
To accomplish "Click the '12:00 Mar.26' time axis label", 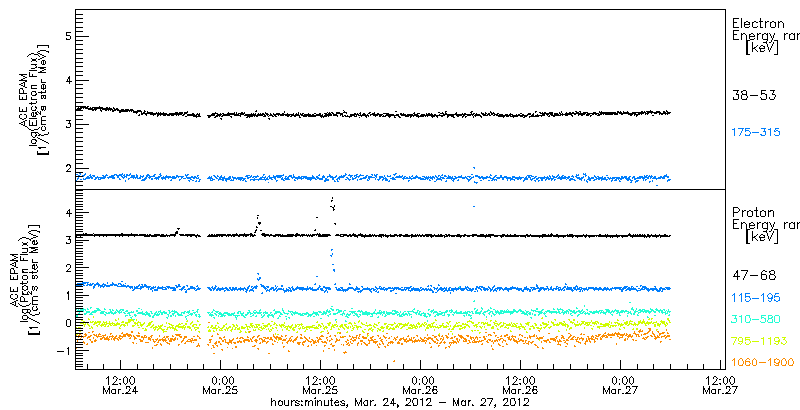I will 520,386.
